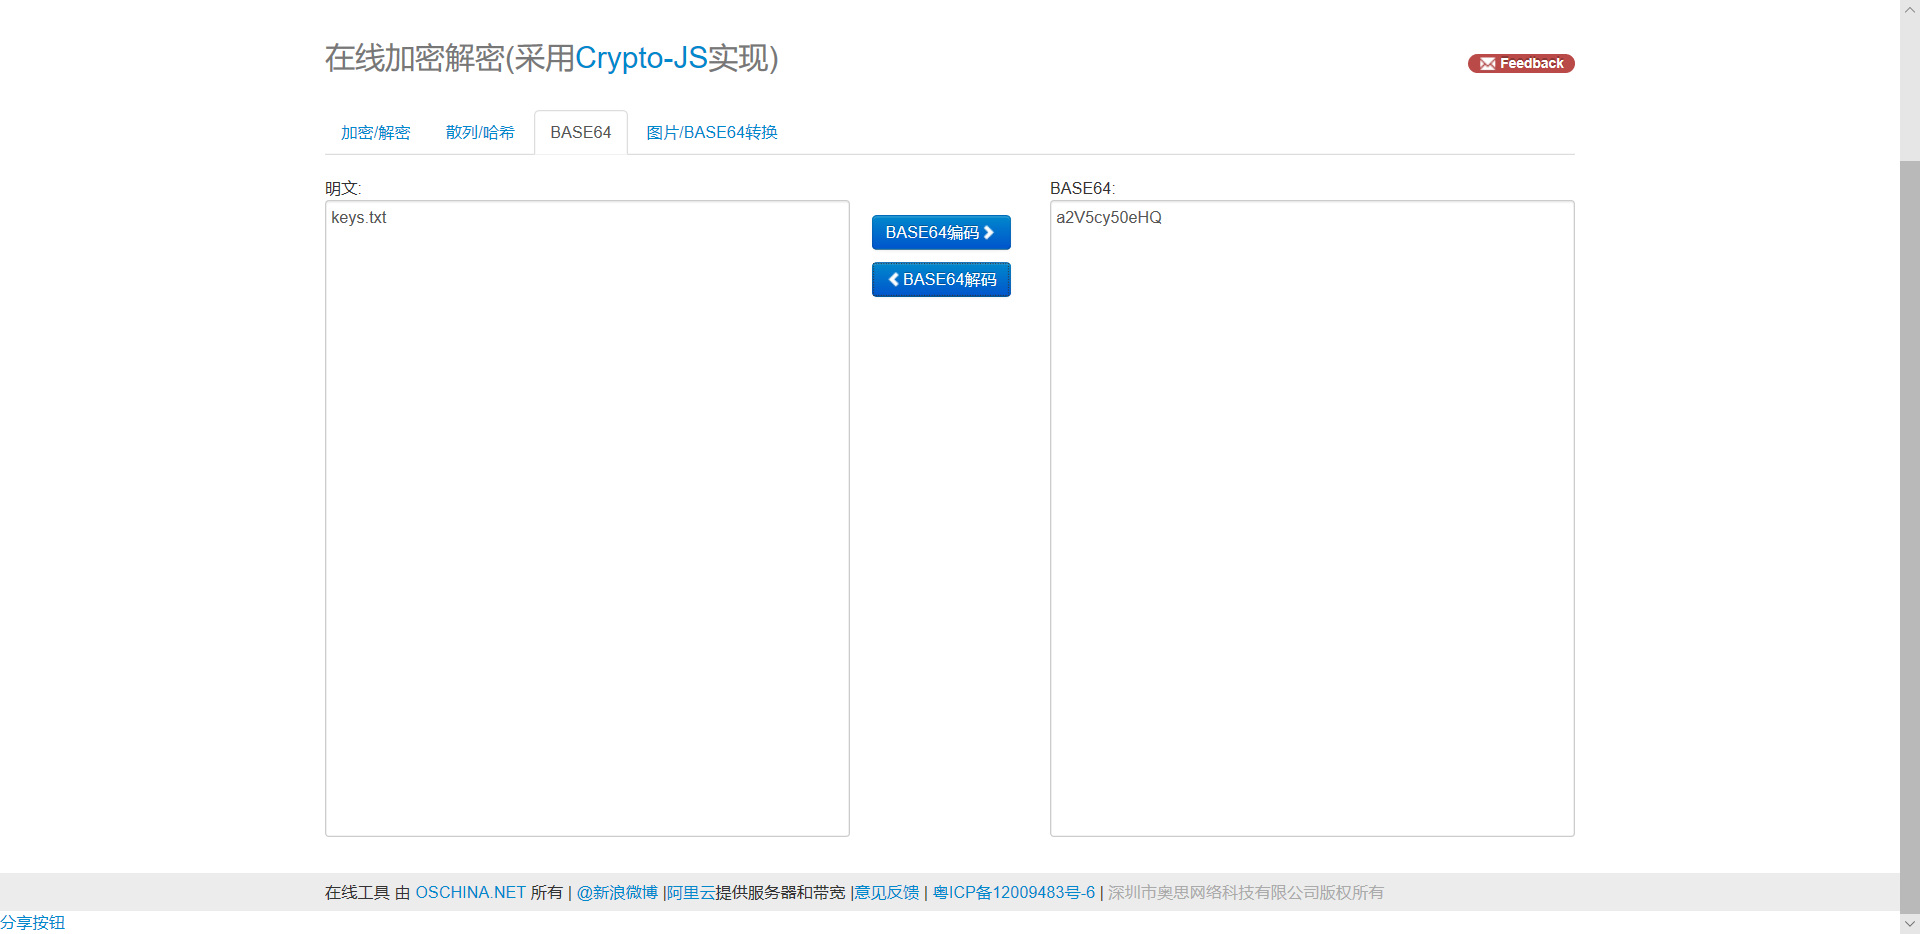Open the 散列/哈希 tab
Screen dimensions: 1920x934
480,131
